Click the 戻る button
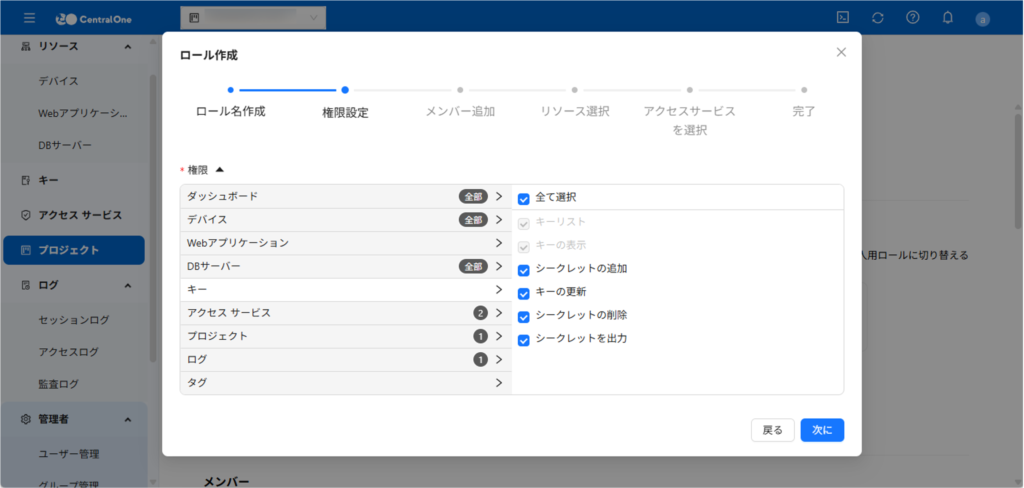This screenshot has width=1024, height=488. coord(773,430)
